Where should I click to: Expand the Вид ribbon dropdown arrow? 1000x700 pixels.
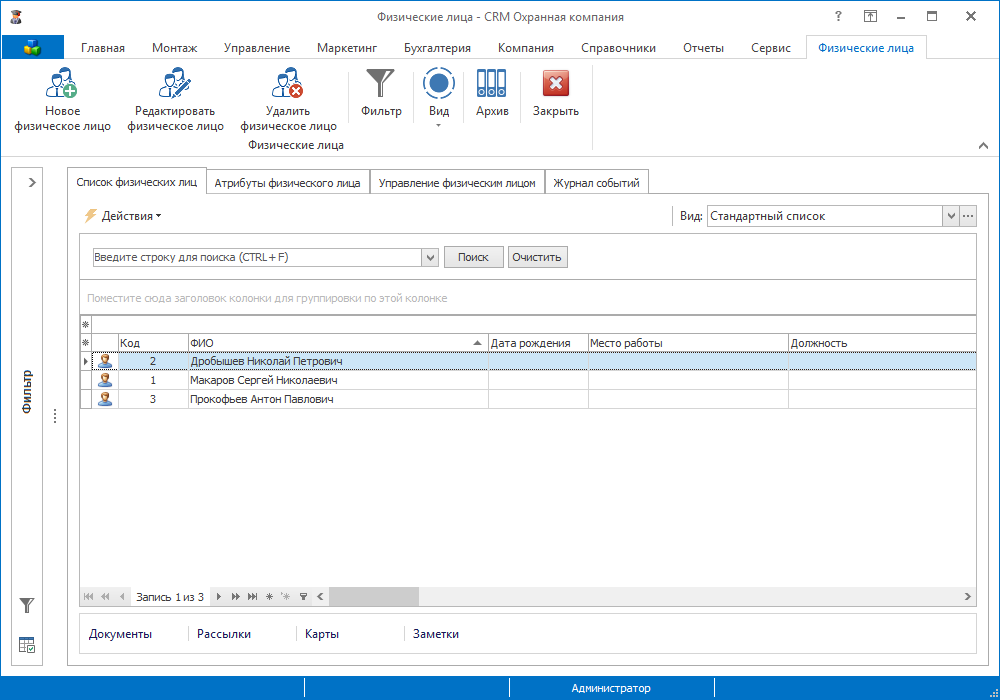click(x=438, y=126)
